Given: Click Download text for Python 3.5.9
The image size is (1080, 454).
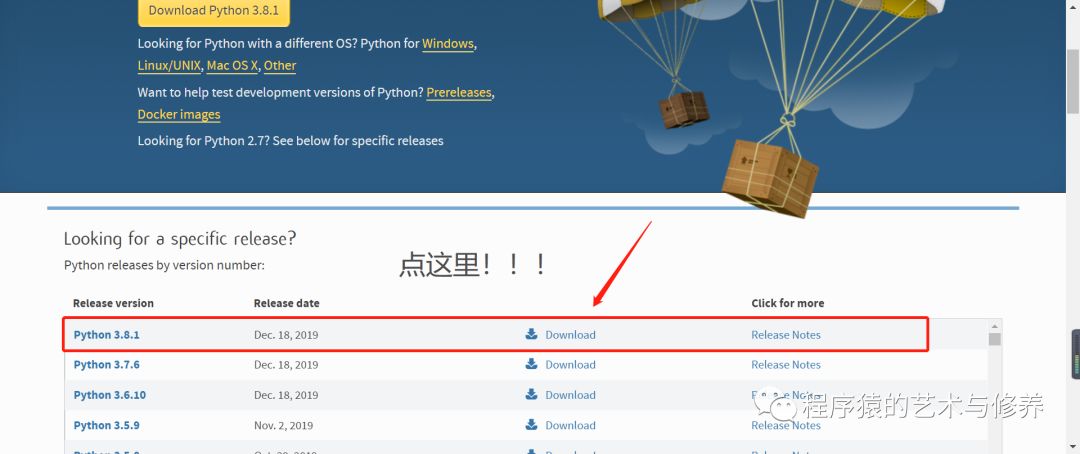Looking at the screenshot, I should 570,425.
